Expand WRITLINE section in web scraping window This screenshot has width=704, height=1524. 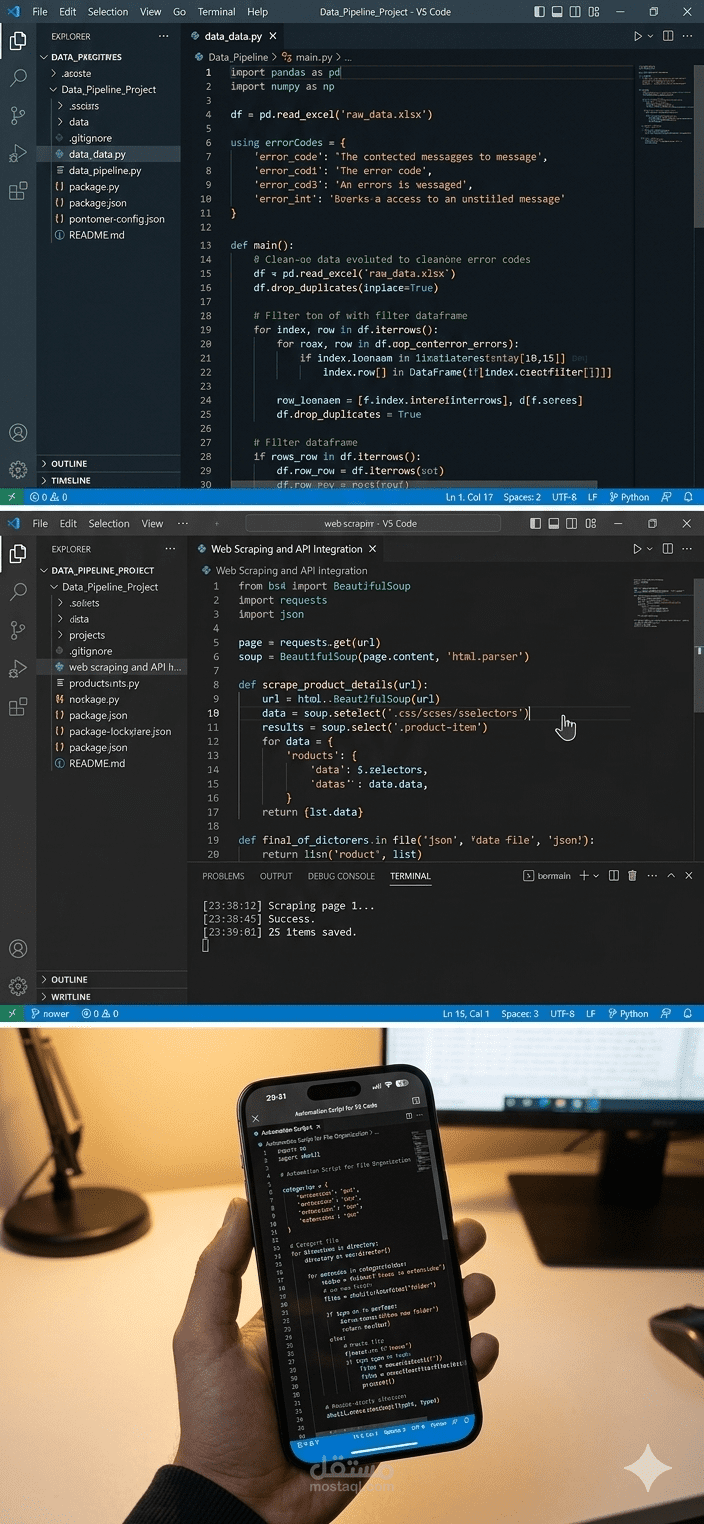click(112, 997)
